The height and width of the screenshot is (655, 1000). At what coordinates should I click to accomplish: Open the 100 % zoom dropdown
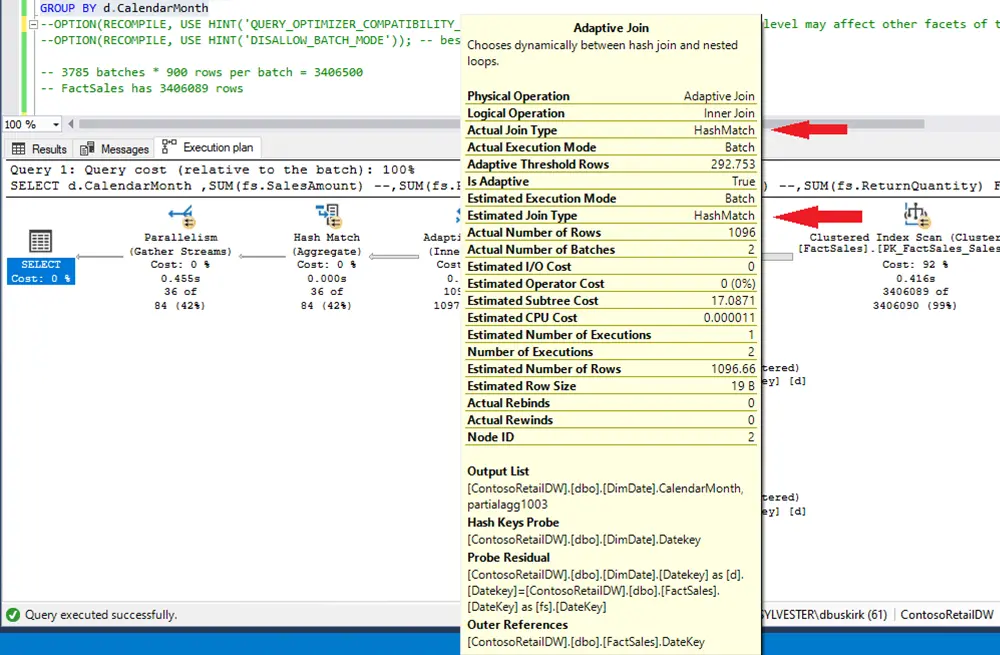(x=55, y=125)
